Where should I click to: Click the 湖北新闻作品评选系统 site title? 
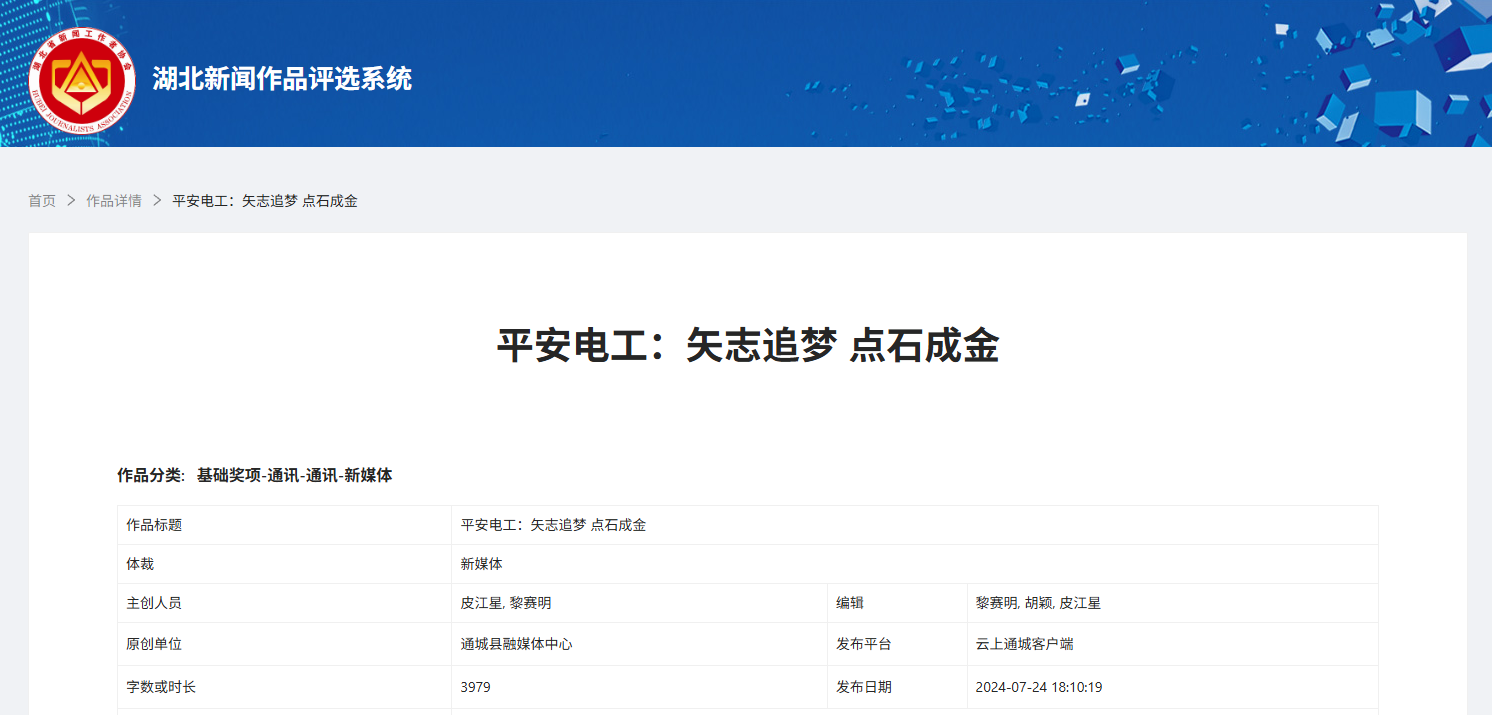click(x=282, y=79)
